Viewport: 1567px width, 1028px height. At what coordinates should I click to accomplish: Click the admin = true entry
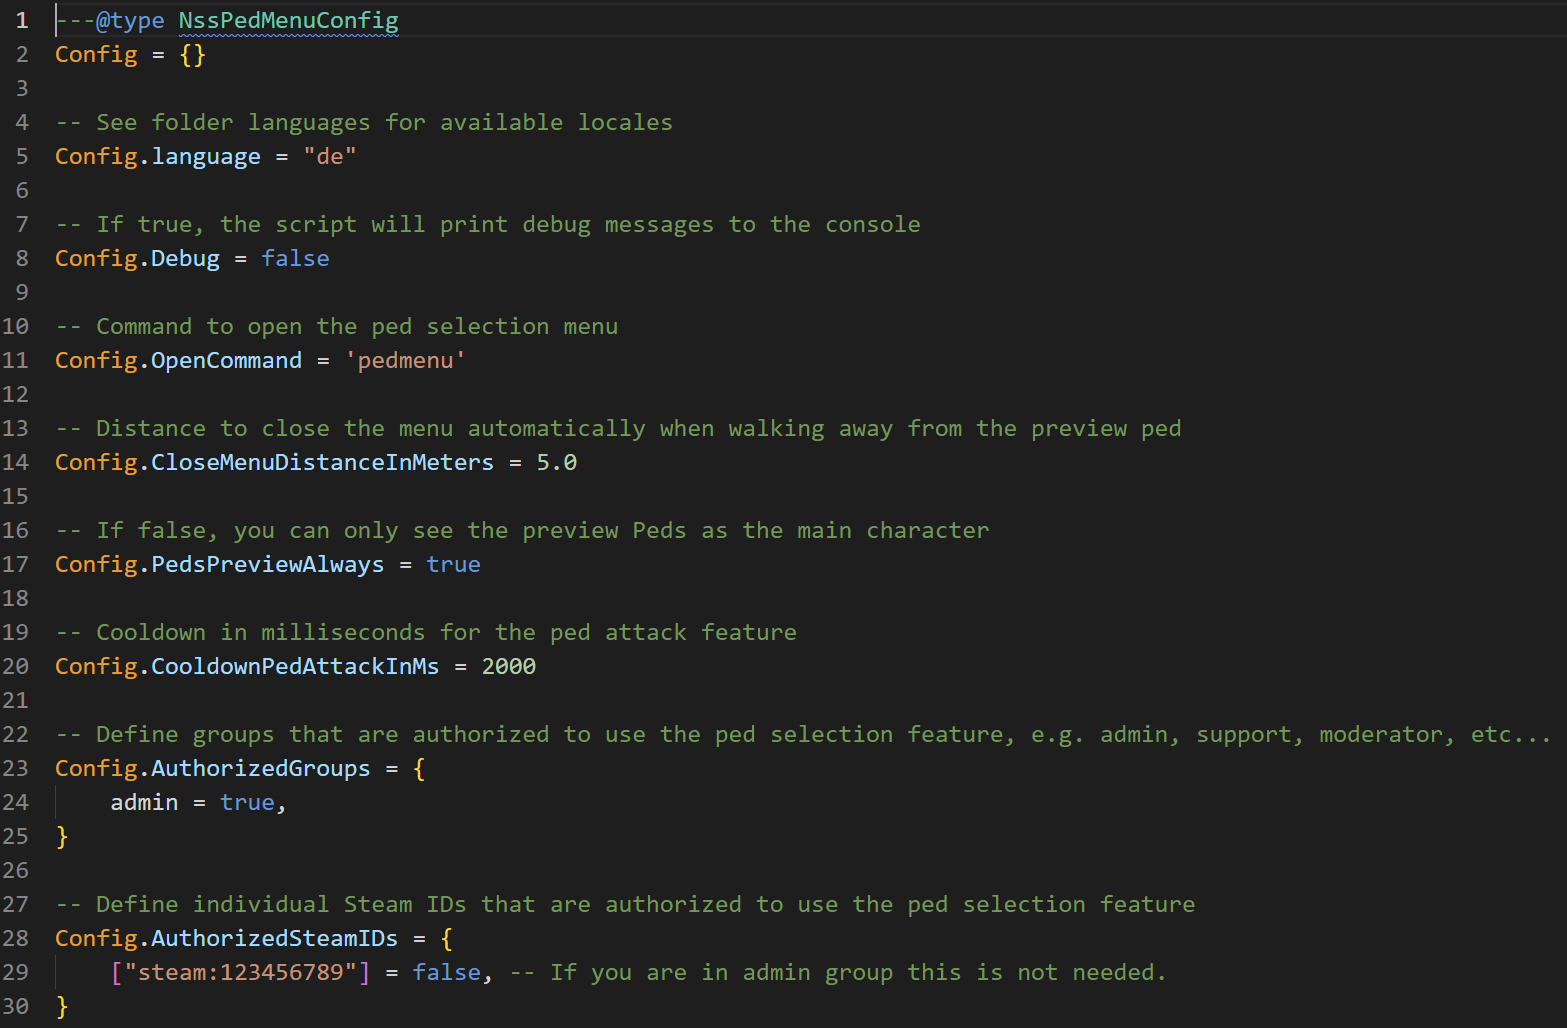[195, 802]
